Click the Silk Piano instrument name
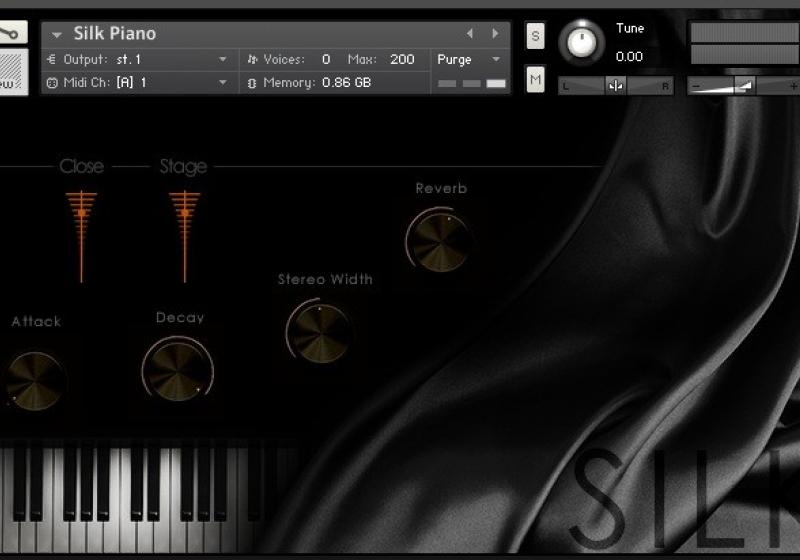 click(x=115, y=34)
